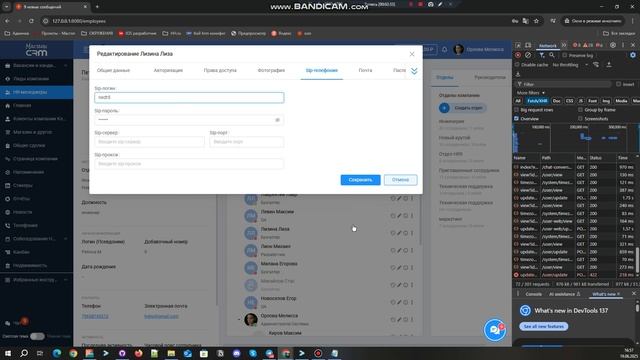Click the phone number link in contacts
This screenshot has height=360, width=640.
[x=95, y=316]
